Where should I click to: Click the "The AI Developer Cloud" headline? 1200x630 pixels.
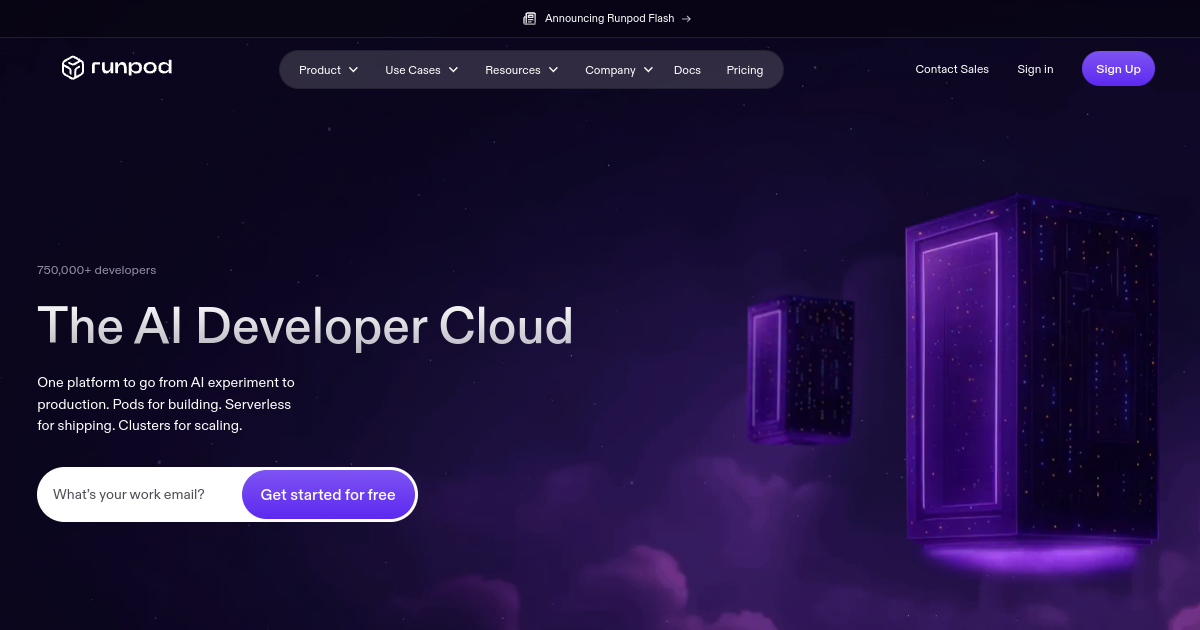tap(305, 325)
